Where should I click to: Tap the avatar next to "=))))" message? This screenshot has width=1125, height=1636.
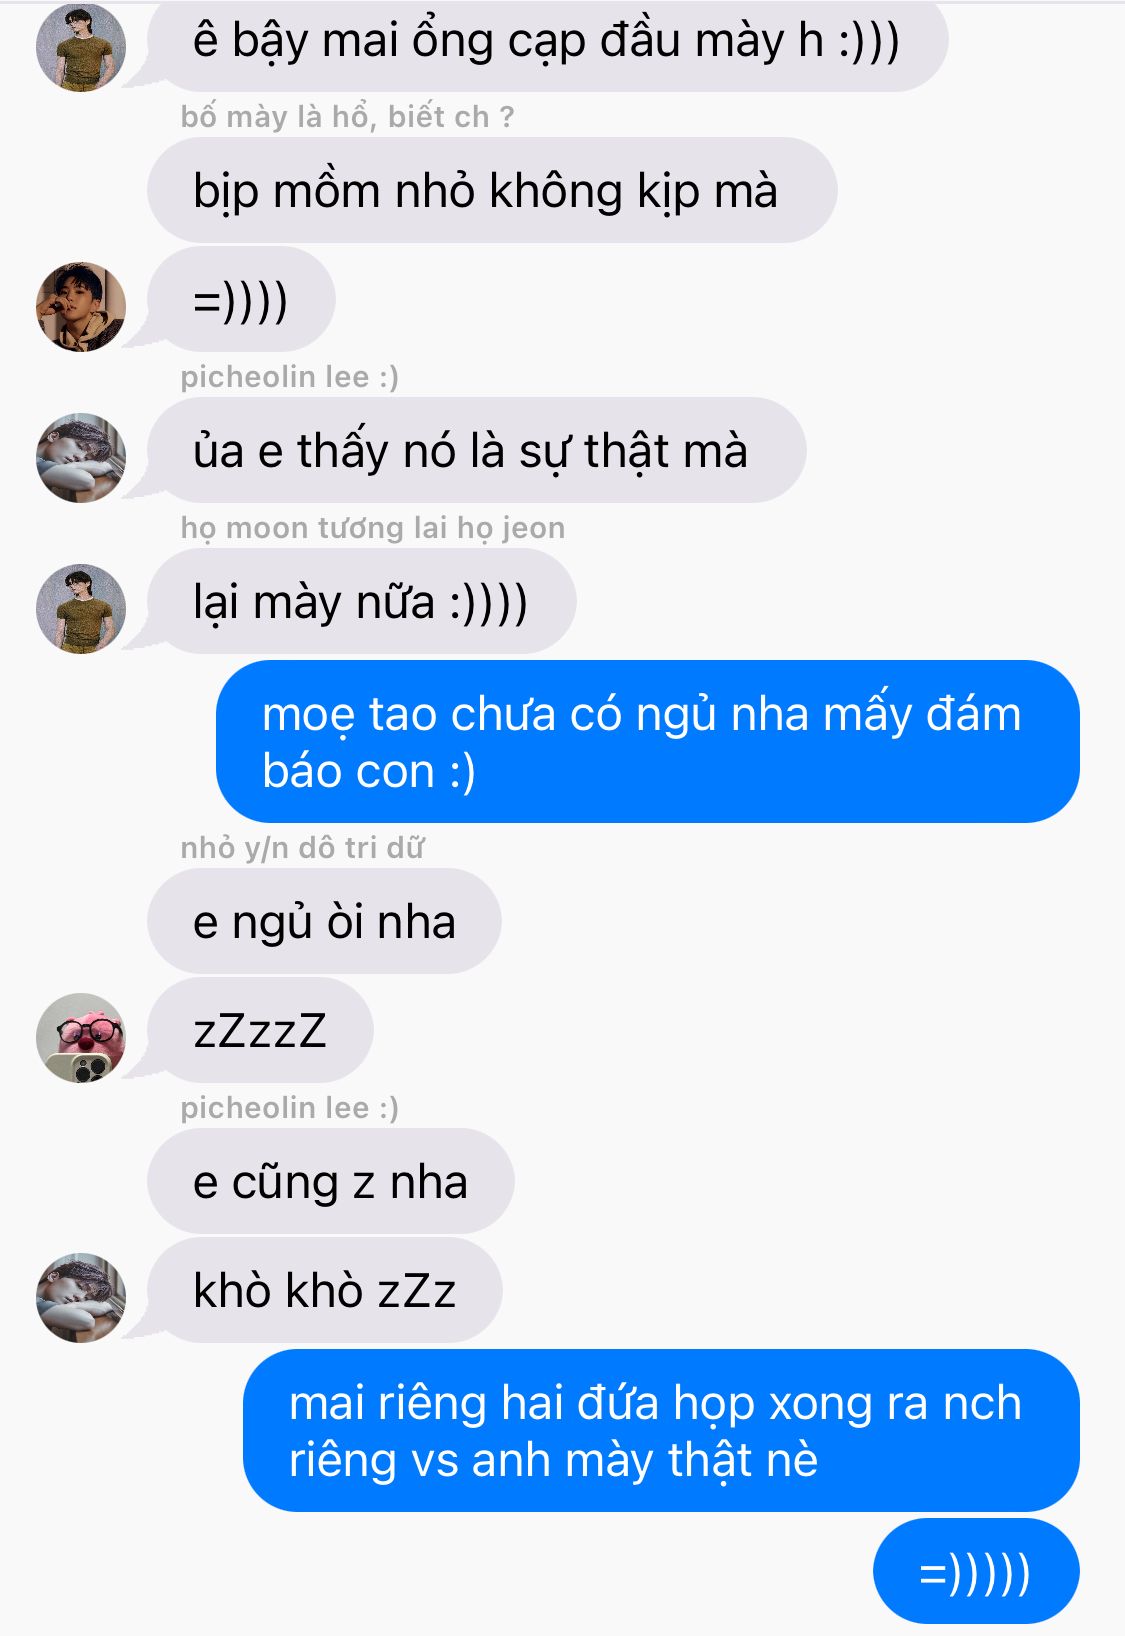(x=81, y=307)
